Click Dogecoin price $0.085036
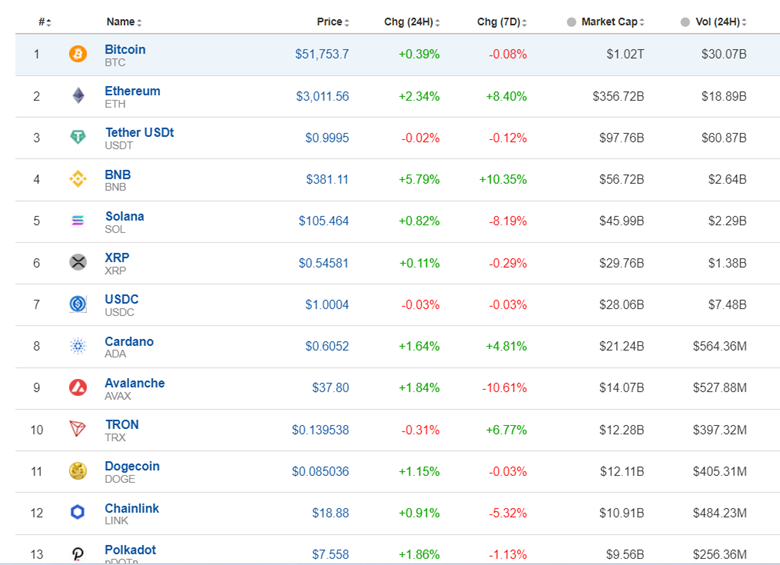The height and width of the screenshot is (565, 780). point(320,471)
